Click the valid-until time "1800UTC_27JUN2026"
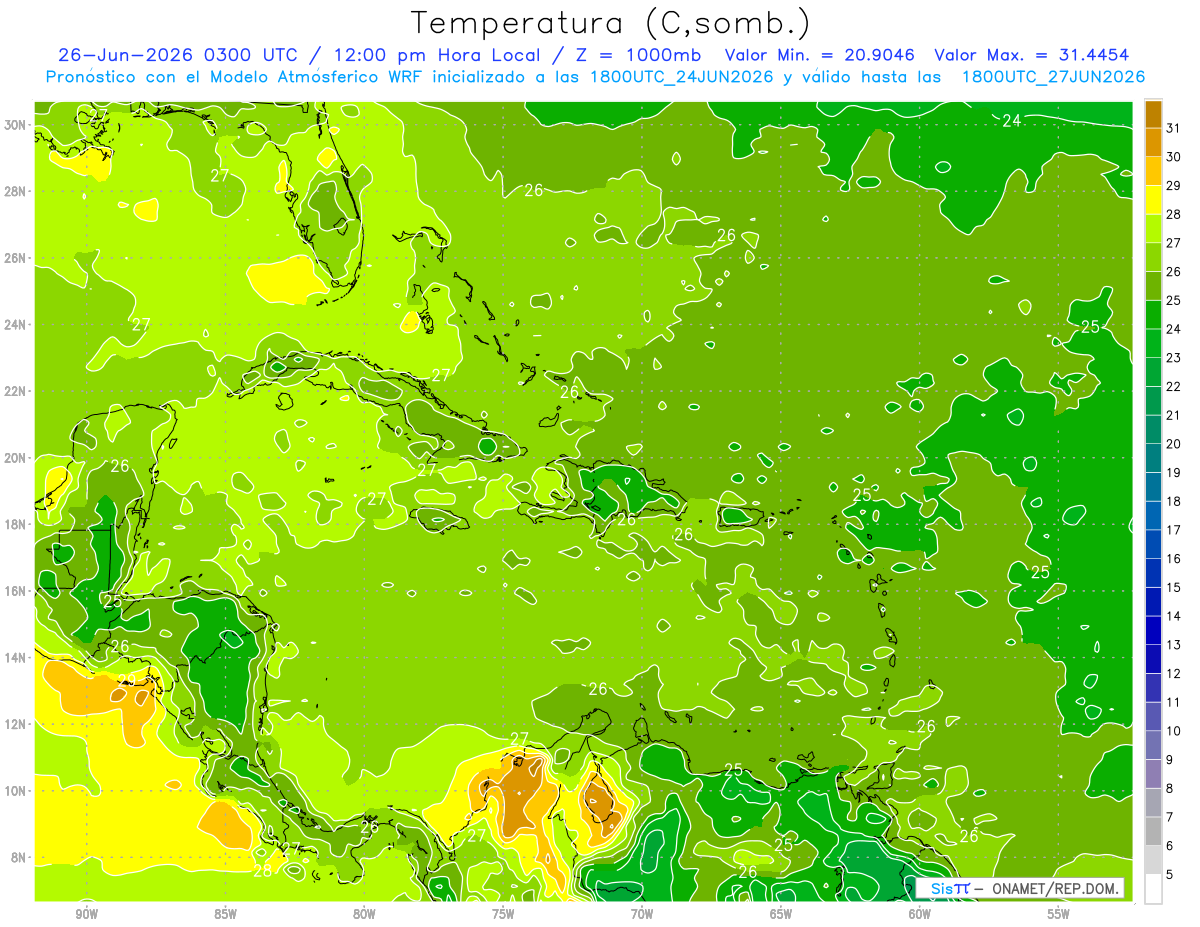Viewport: 1200px width, 927px height. pyautogui.click(x=1053, y=77)
